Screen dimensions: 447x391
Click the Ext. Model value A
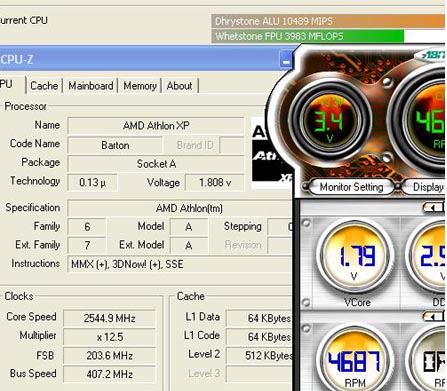[x=189, y=245]
